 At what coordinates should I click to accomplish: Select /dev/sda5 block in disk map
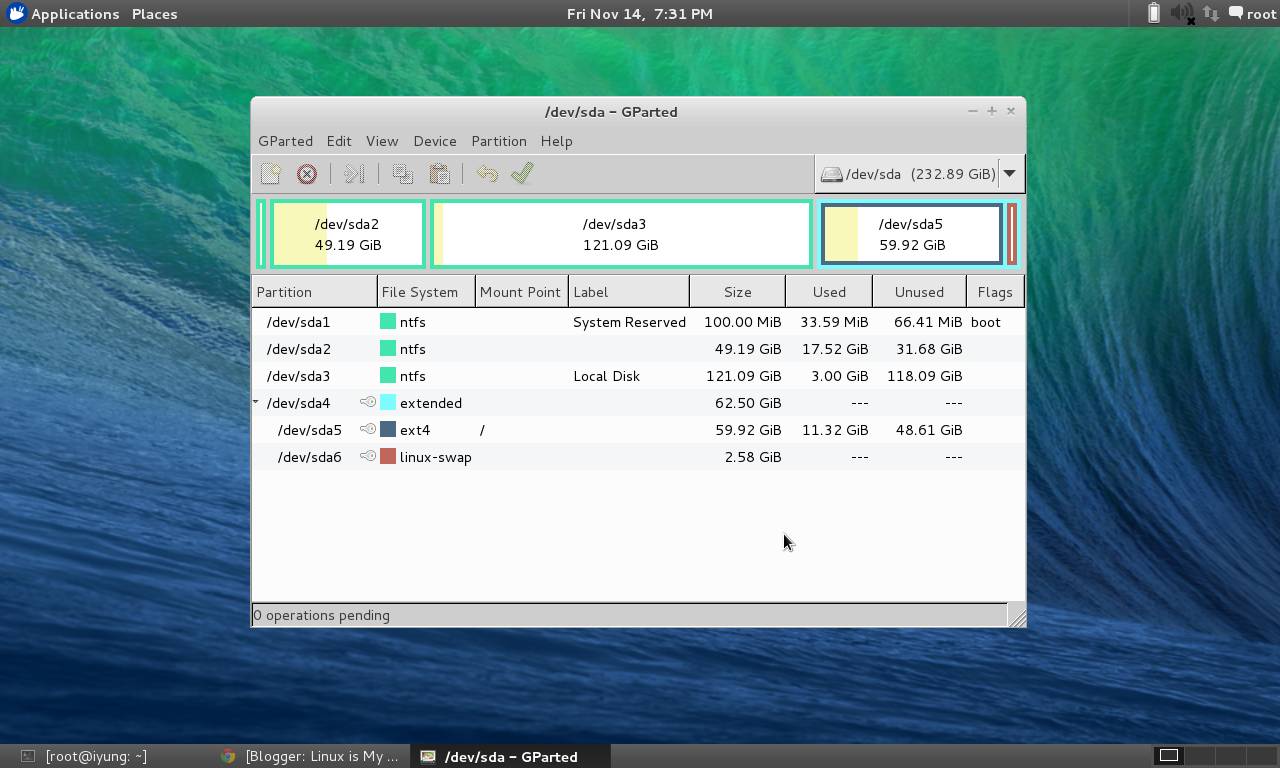[x=911, y=234]
